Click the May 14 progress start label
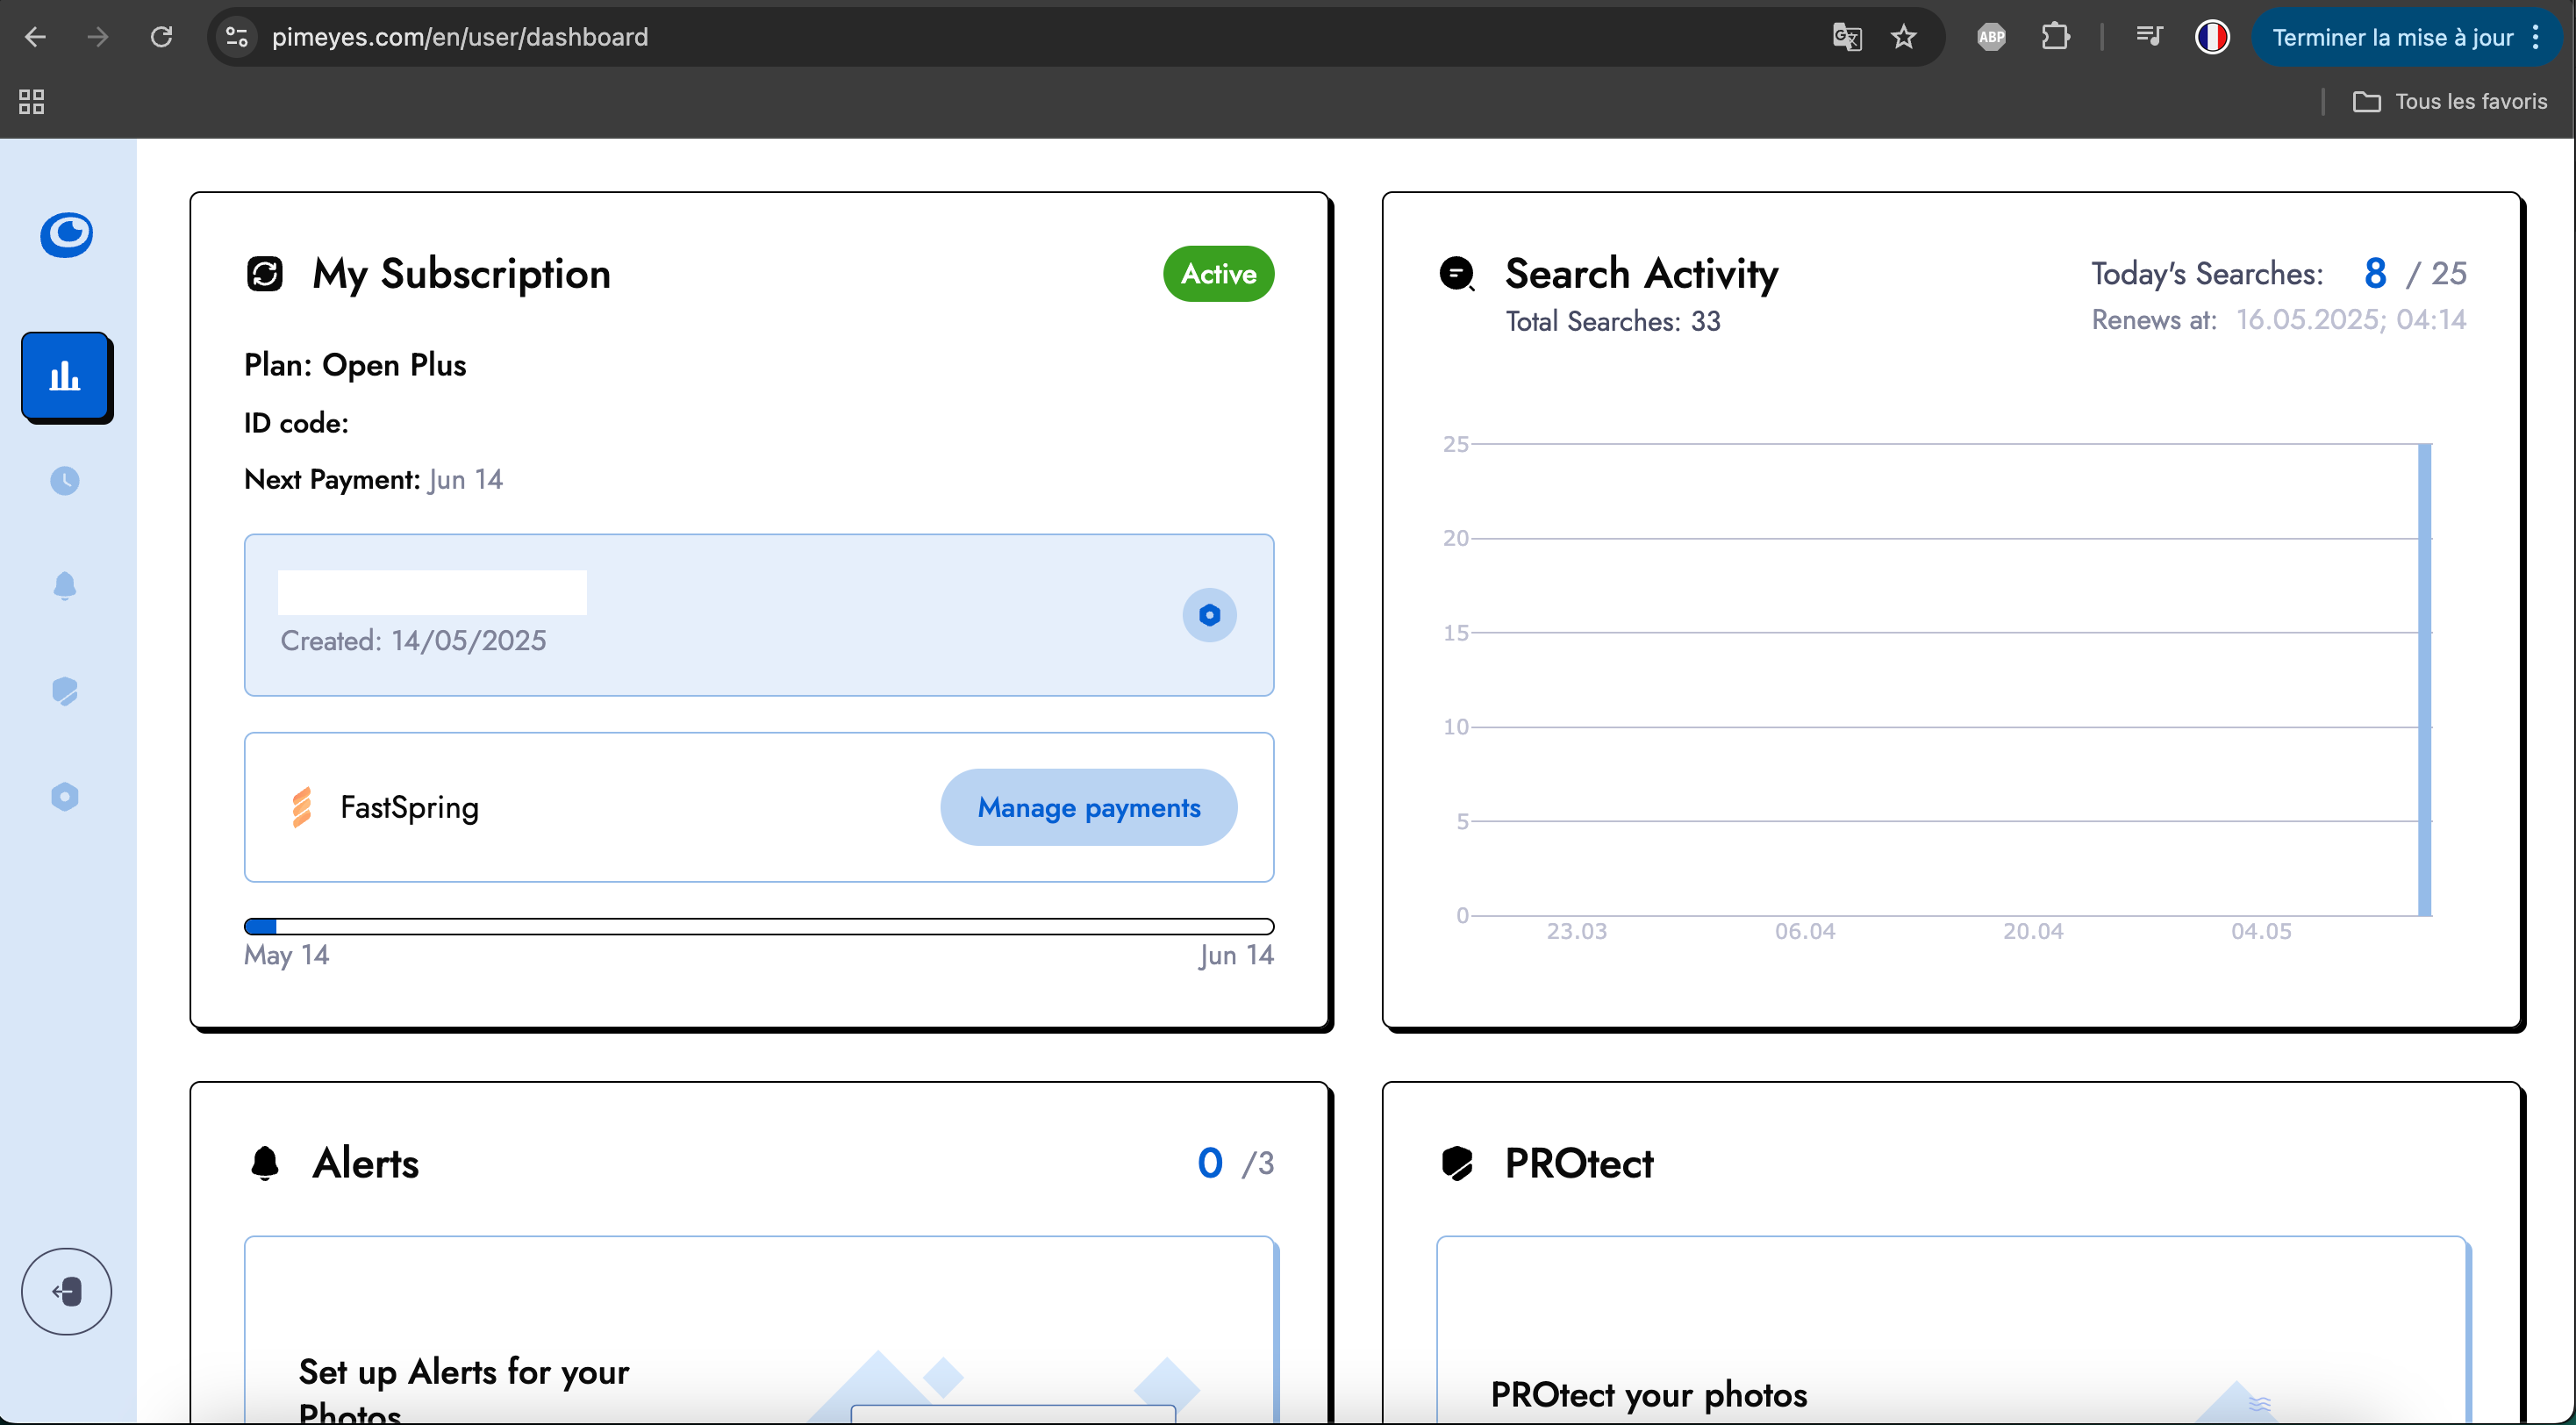Image resolution: width=2576 pixels, height=1425 pixels. (286, 955)
